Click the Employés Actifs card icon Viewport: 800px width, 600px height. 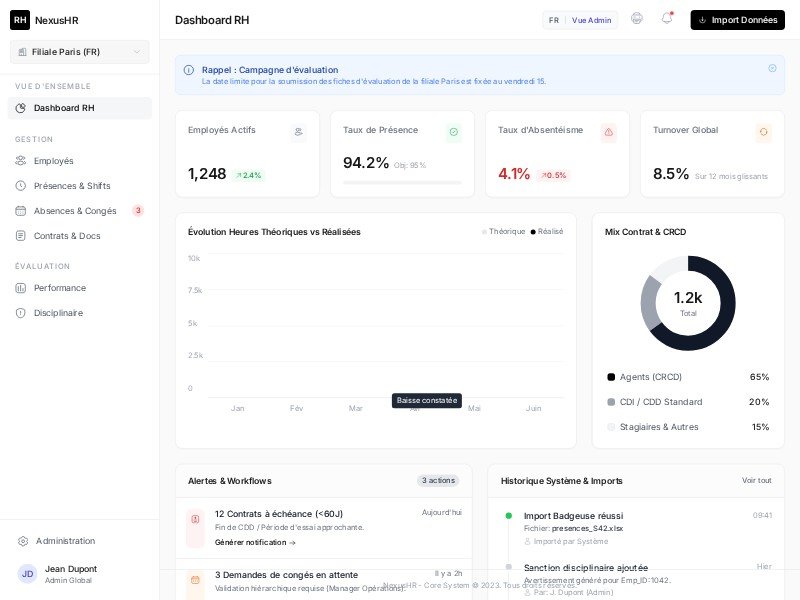coord(298,132)
